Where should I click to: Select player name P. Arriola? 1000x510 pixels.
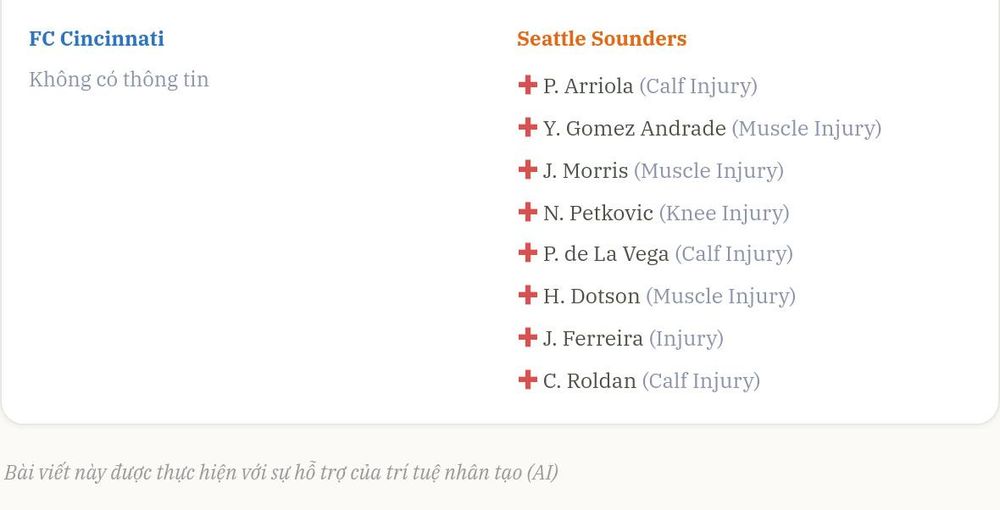click(588, 85)
